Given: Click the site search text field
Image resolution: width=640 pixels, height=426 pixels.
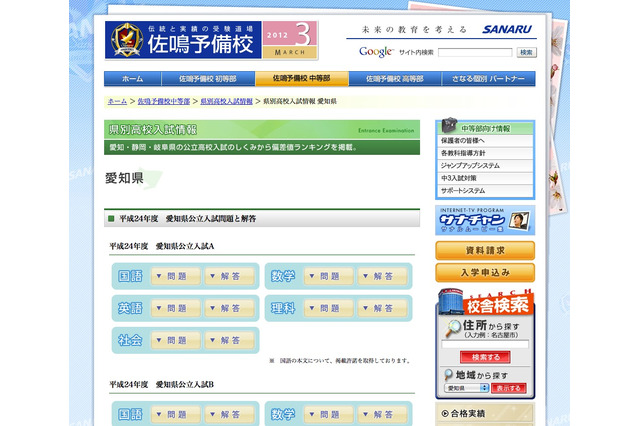Looking at the screenshot, I should click(x=475, y=52).
